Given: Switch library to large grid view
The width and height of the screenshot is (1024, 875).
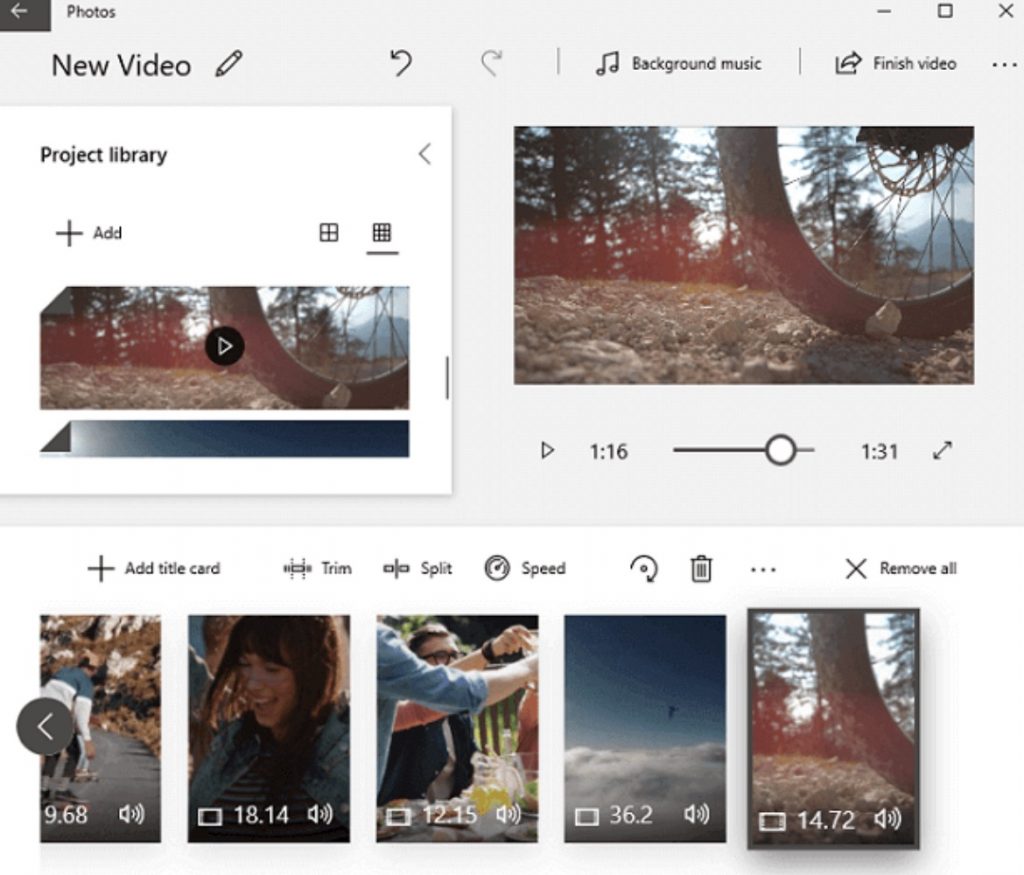Looking at the screenshot, I should (328, 233).
